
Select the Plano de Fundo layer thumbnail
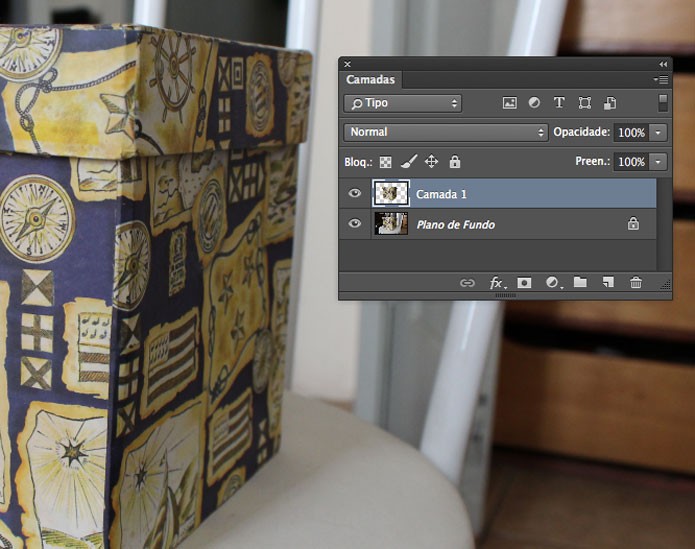(391, 224)
